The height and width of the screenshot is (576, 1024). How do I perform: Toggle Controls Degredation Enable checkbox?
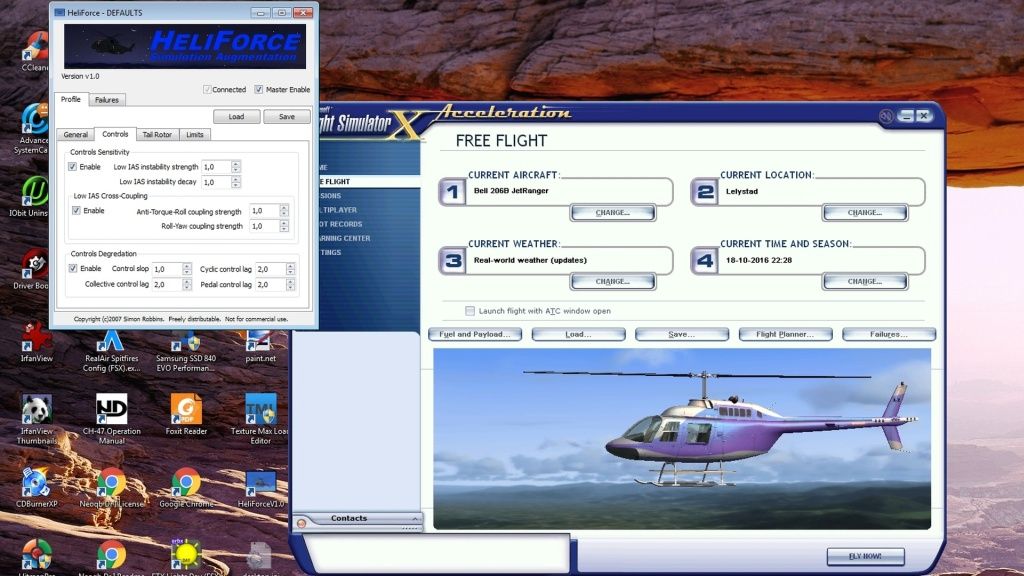(72, 268)
